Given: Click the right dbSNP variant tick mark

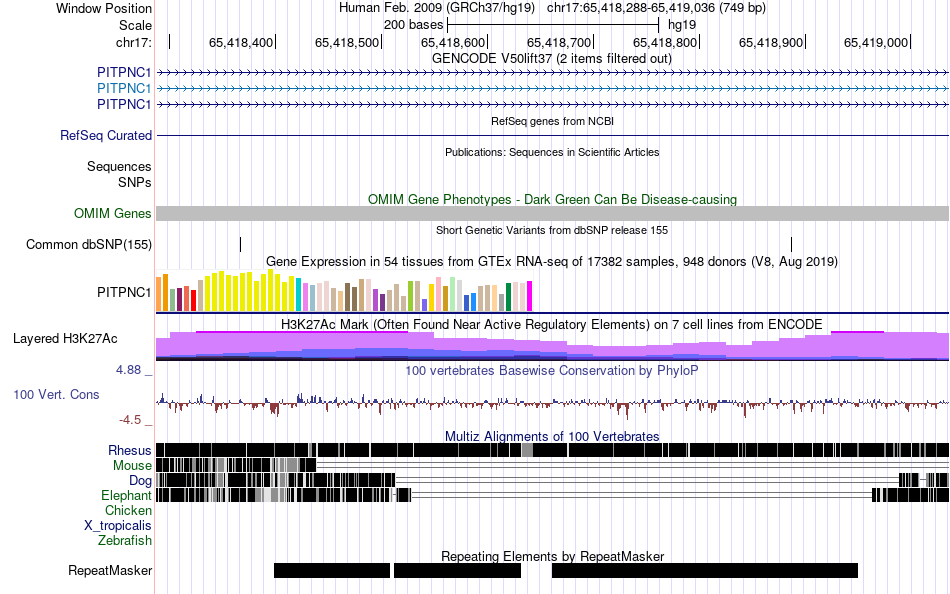Looking at the screenshot, I should (791, 244).
